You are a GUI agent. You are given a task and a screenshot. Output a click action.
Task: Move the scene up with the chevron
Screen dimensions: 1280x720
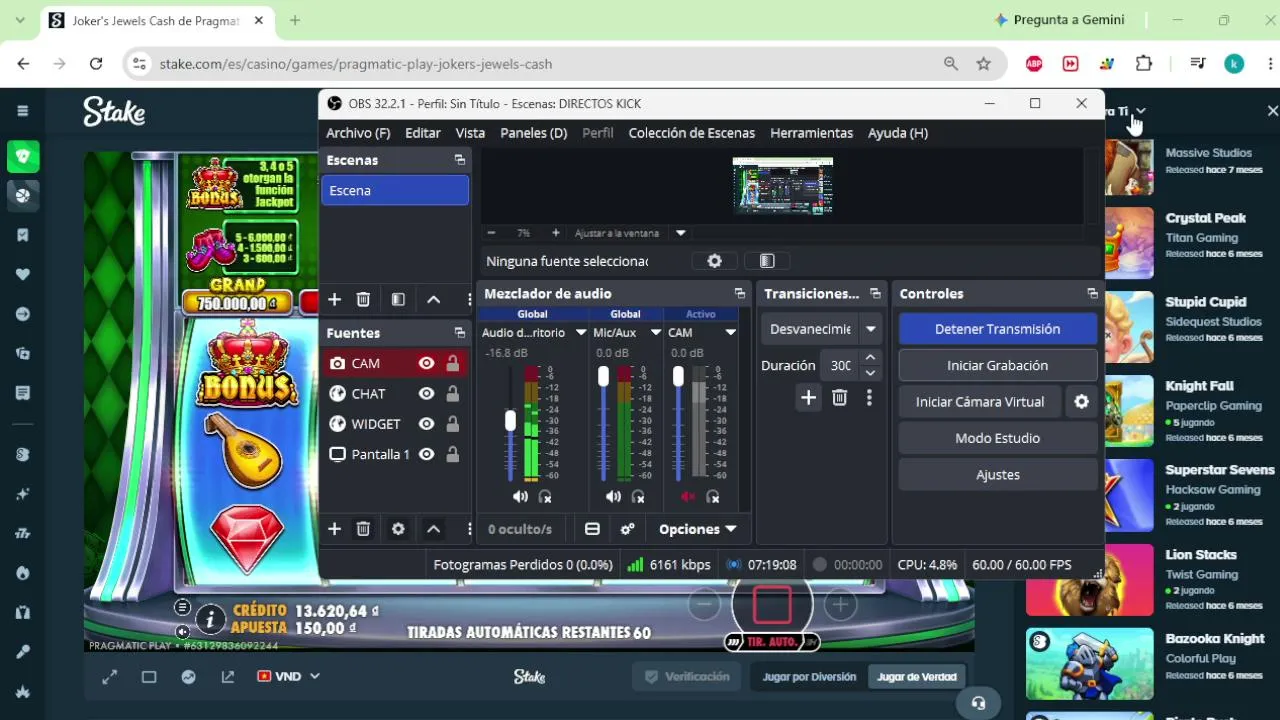(433, 299)
